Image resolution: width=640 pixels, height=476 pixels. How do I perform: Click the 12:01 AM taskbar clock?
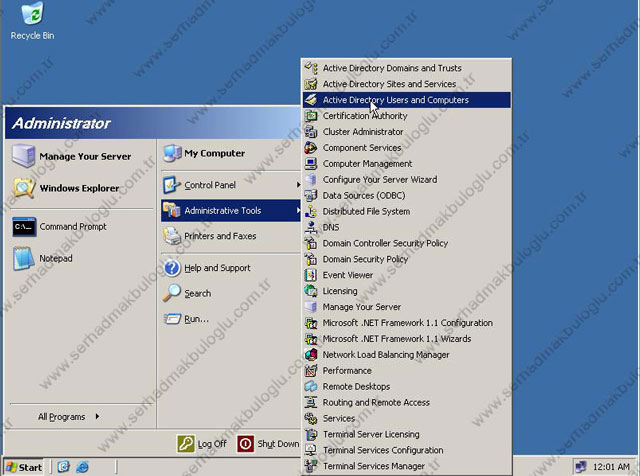[611, 466]
